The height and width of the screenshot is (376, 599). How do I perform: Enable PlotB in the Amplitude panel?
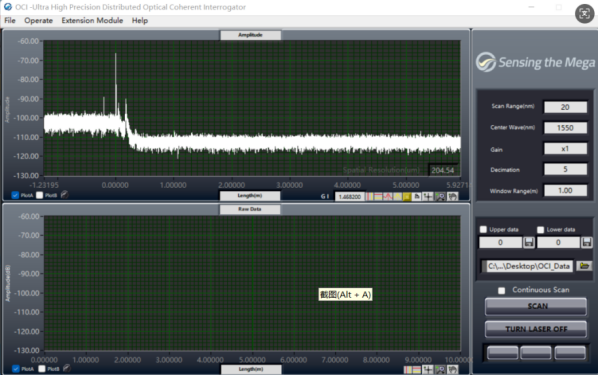click(39, 195)
